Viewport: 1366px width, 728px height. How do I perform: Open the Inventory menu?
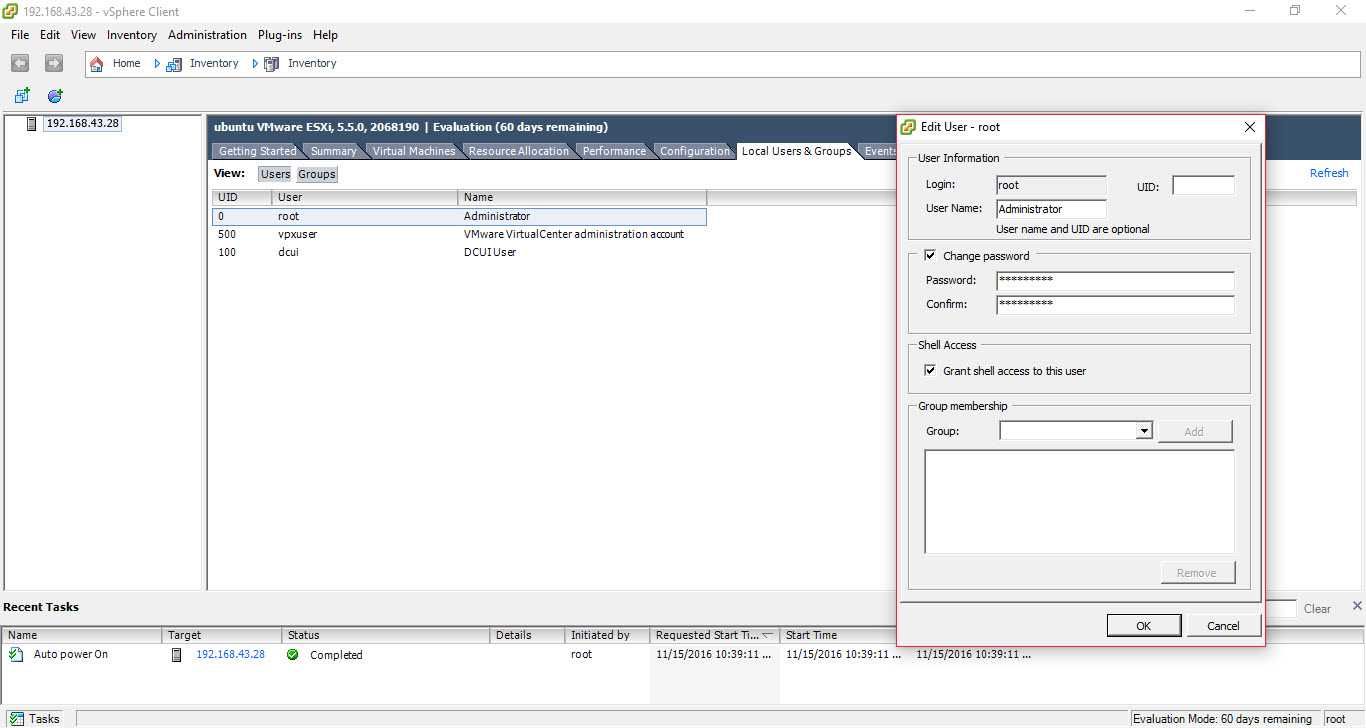pos(132,35)
